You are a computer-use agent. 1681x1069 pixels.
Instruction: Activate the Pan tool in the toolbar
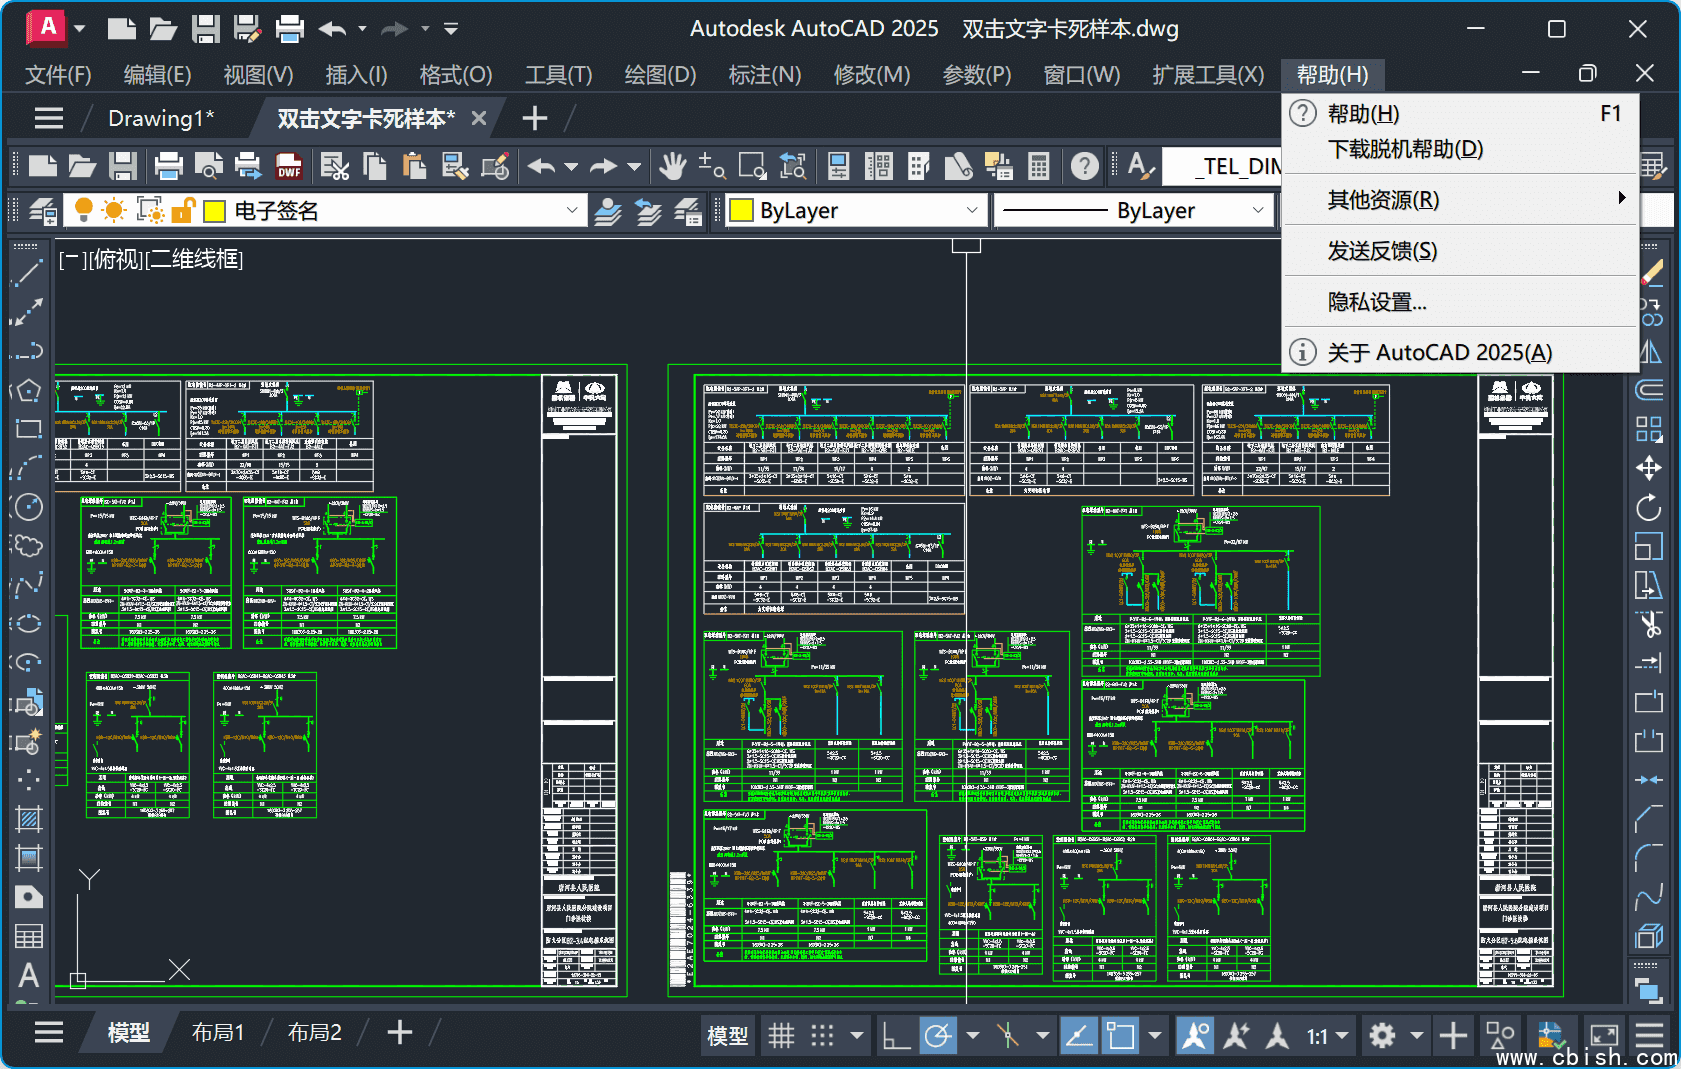(672, 166)
